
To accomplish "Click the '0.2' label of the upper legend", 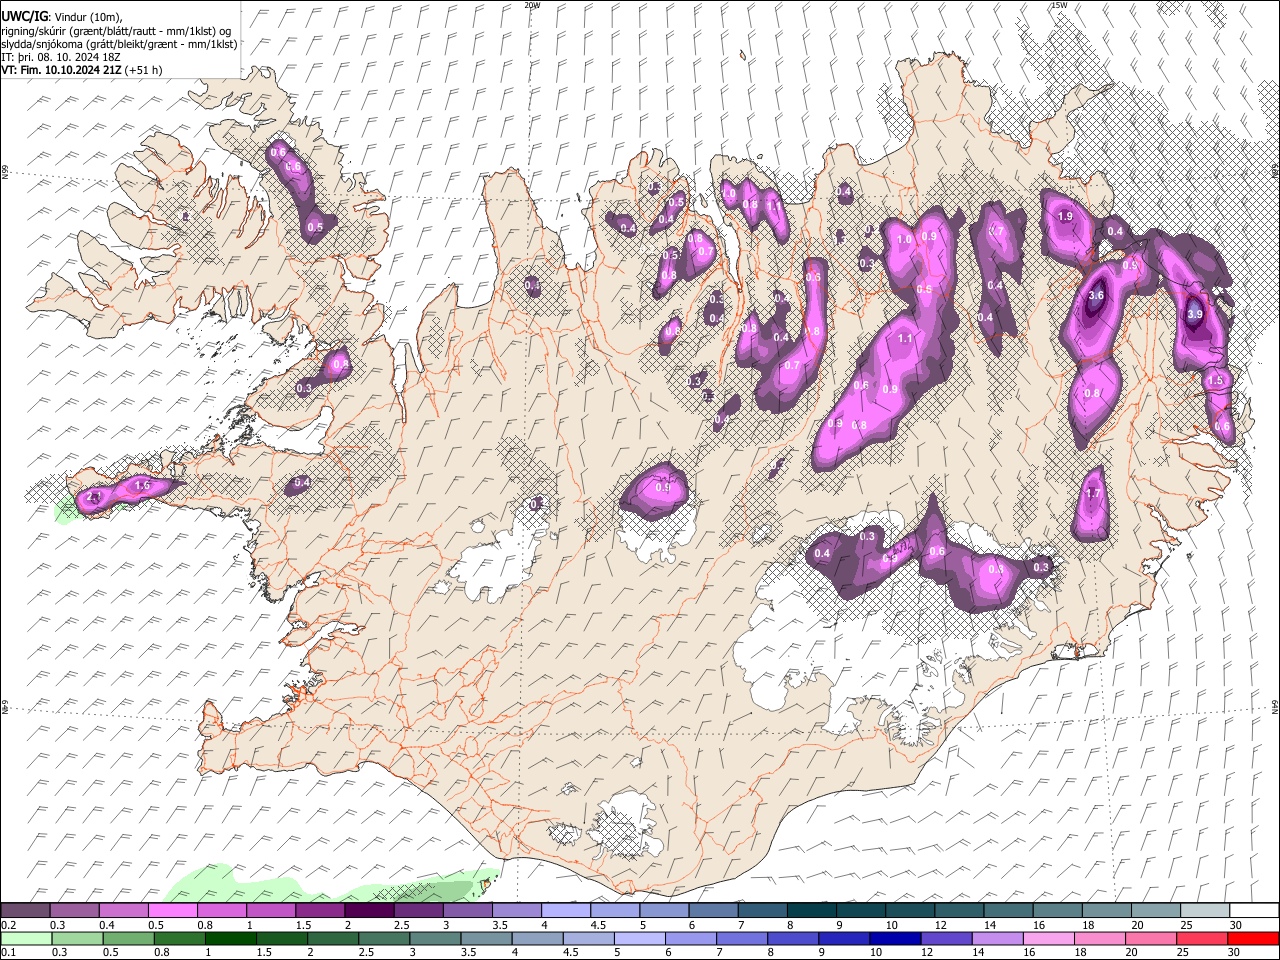I will 8,925.
